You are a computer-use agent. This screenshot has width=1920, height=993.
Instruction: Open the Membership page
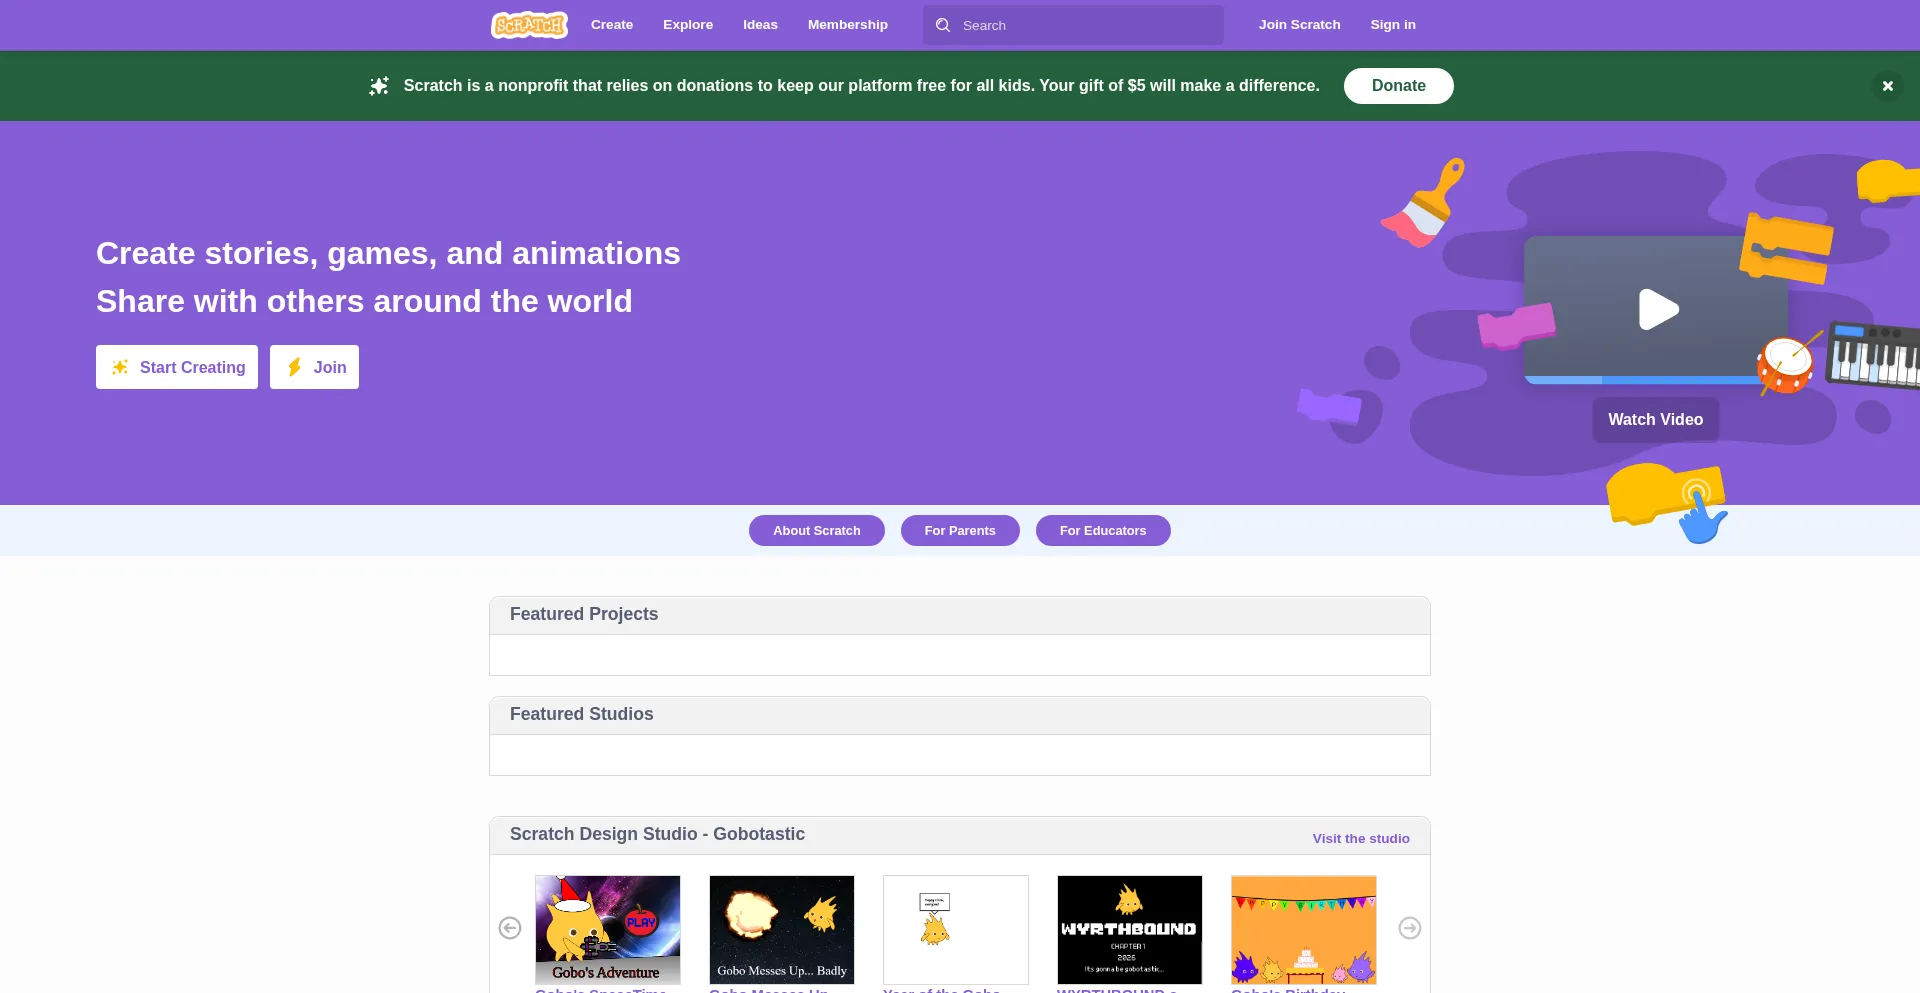[x=847, y=24]
